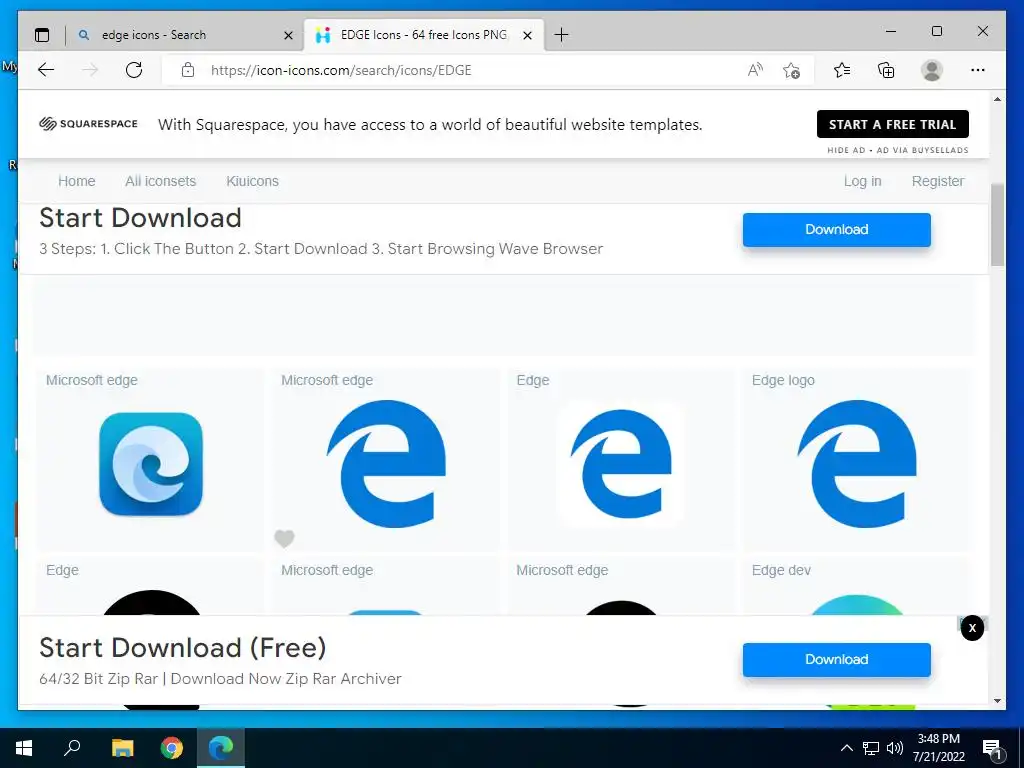Image resolution: width=1024 pixels, height=768 pixels.
Task: Open network status tray icon
Action: point(871,748)
